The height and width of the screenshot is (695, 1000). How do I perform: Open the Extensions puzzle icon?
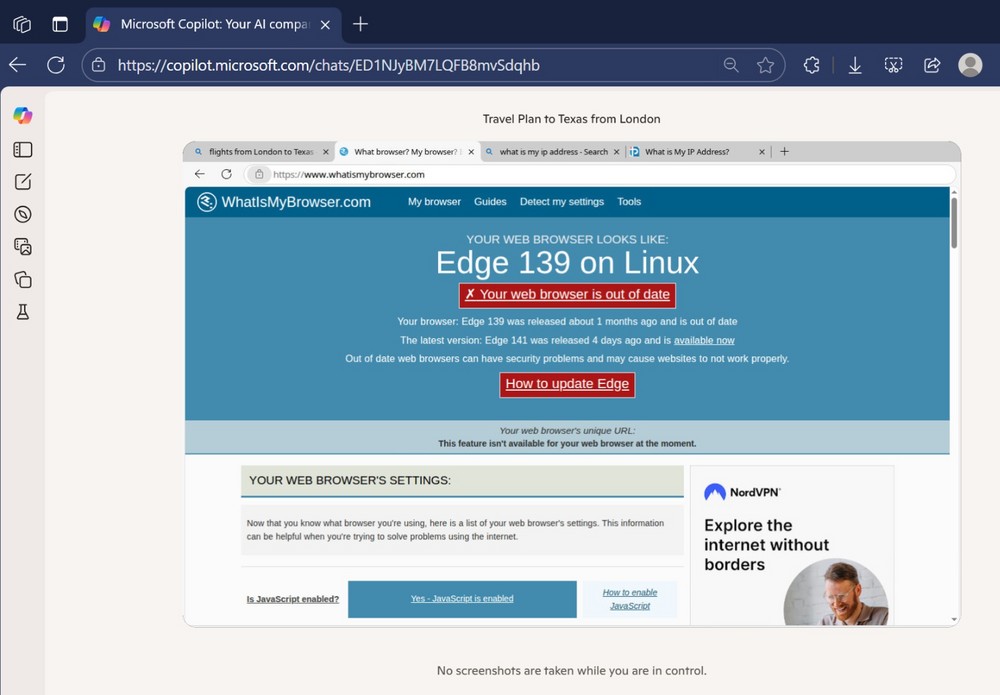point(811,65)
